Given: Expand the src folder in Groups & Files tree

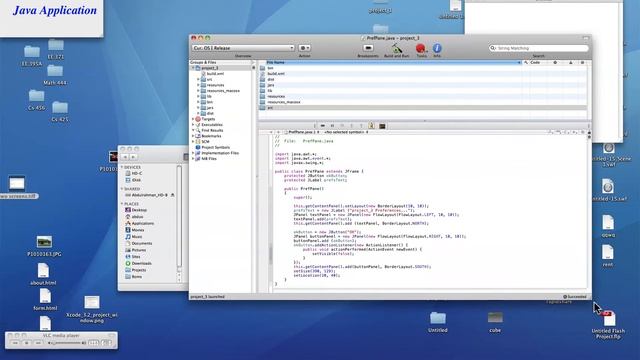Looking at the screenshot, I should [198, 79].
